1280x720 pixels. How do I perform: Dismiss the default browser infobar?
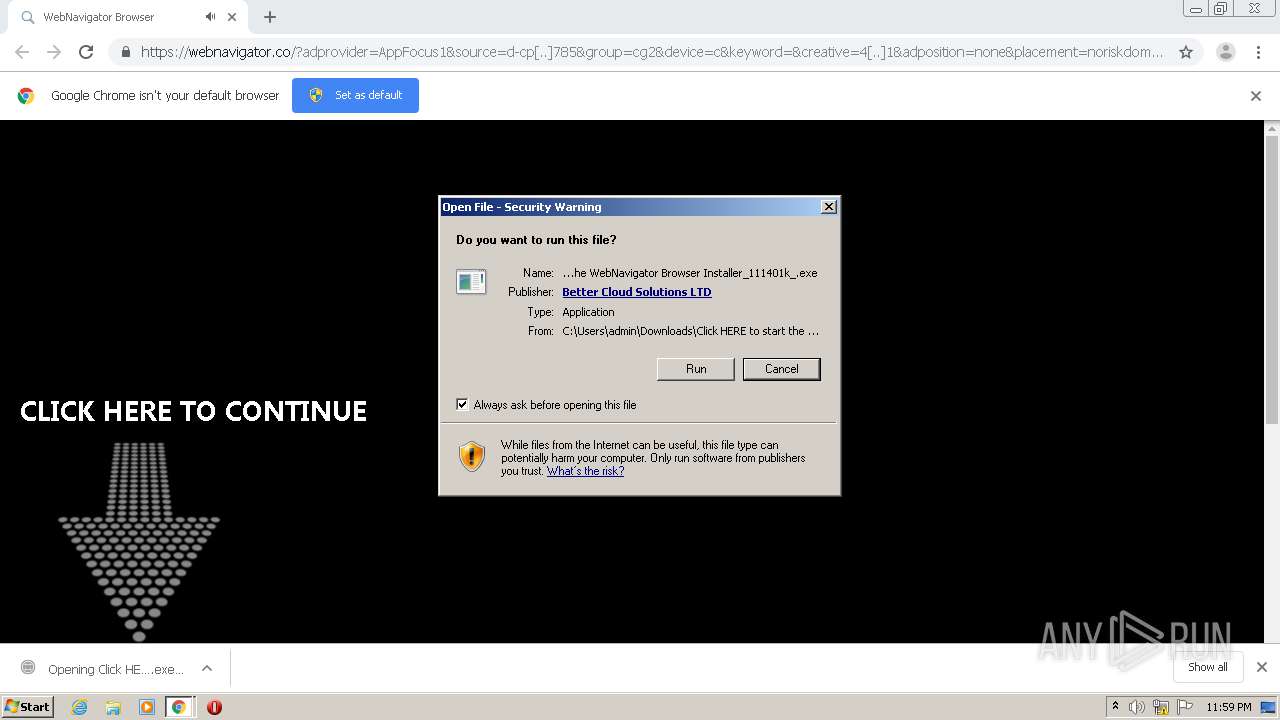click(1256, 96)
